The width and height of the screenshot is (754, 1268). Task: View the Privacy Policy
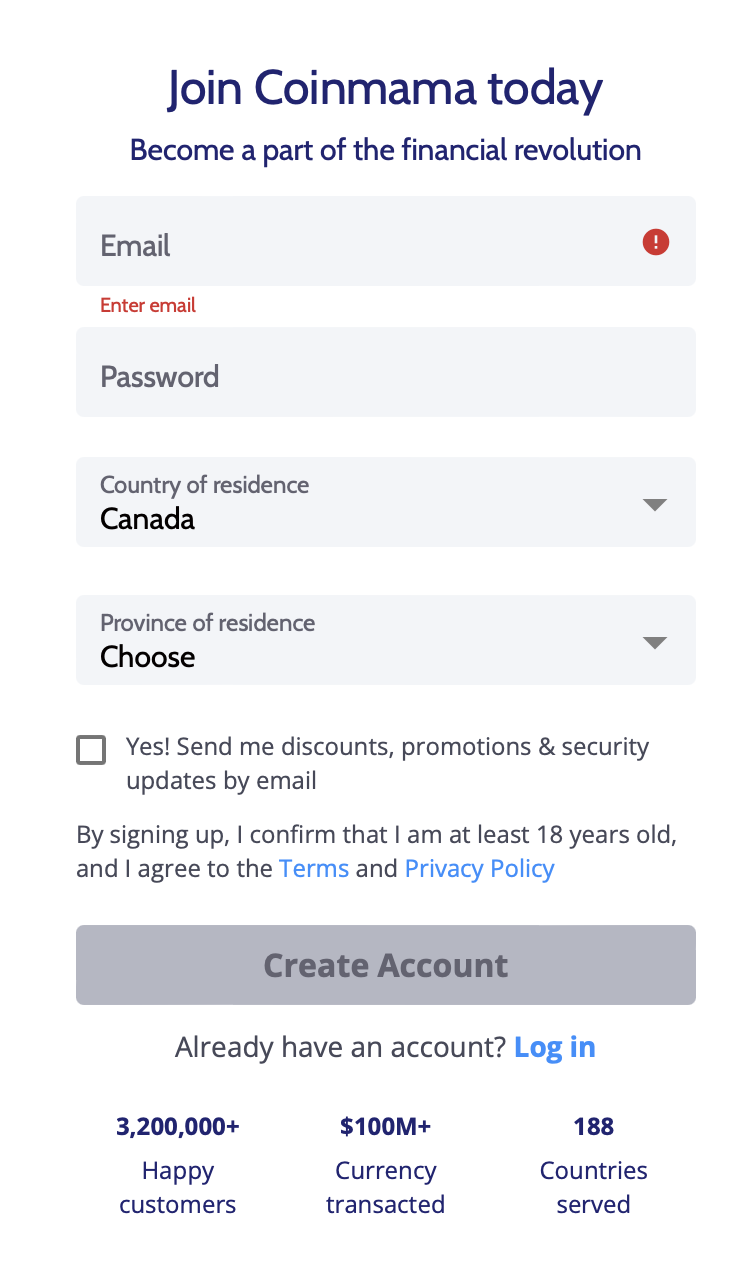[x=479, y=868]
